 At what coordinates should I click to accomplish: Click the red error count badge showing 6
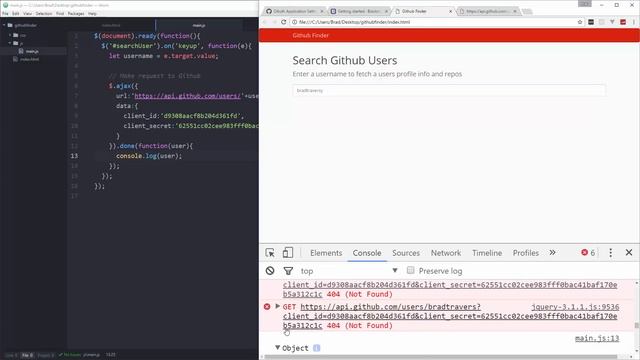(588, 253)
